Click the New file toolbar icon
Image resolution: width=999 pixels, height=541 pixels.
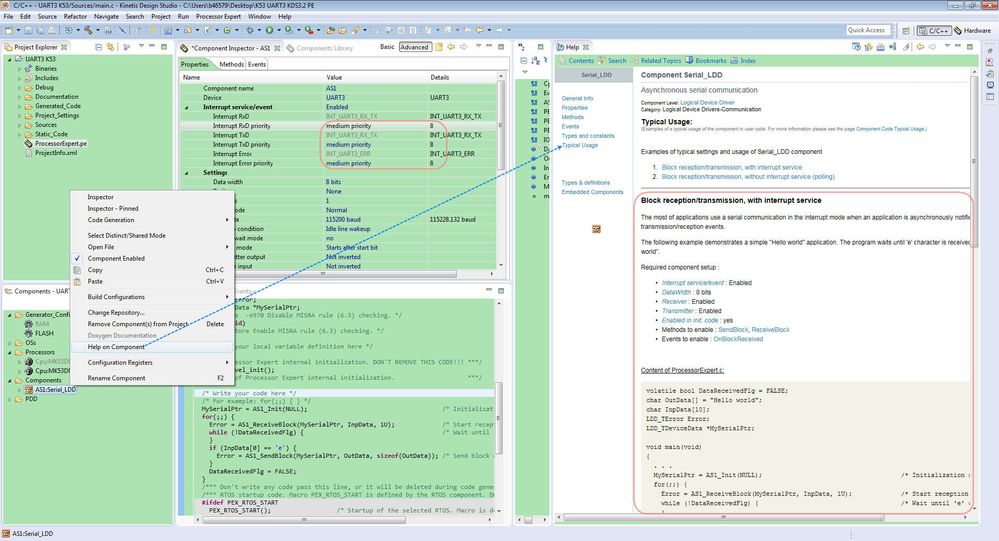pyautogui.click(x=9, y=30)
